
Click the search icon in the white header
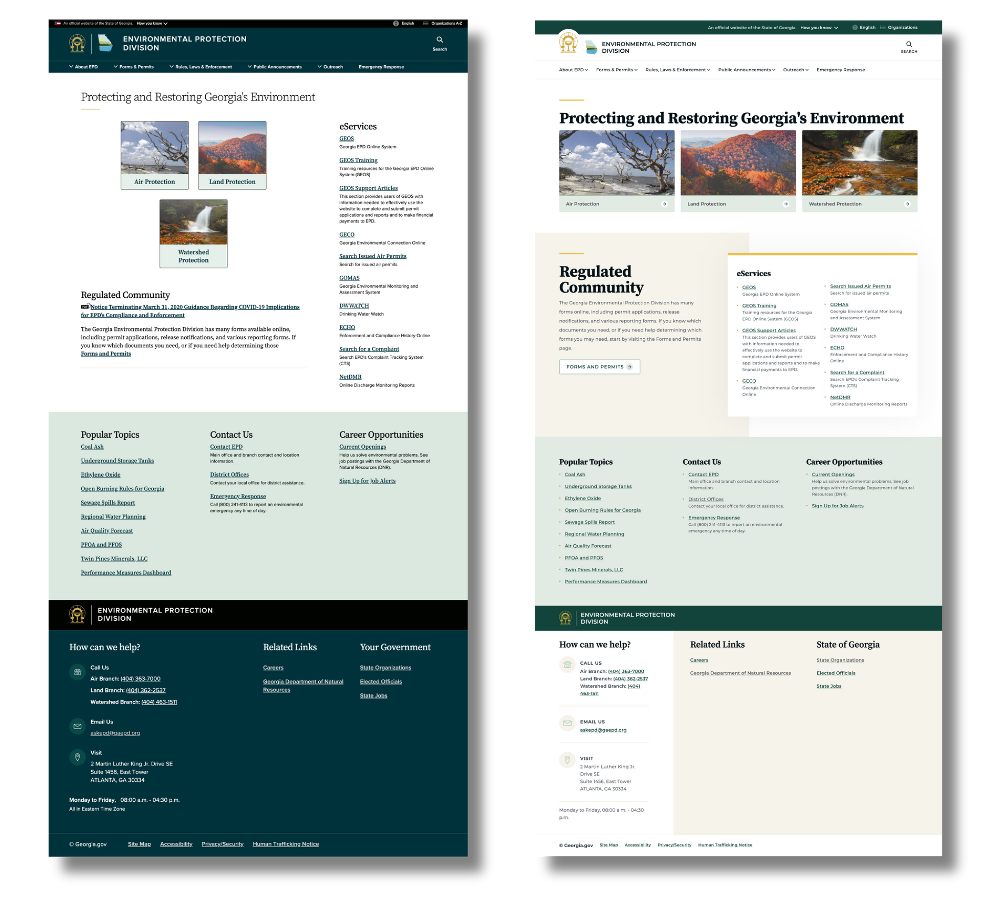pos(908,44)
